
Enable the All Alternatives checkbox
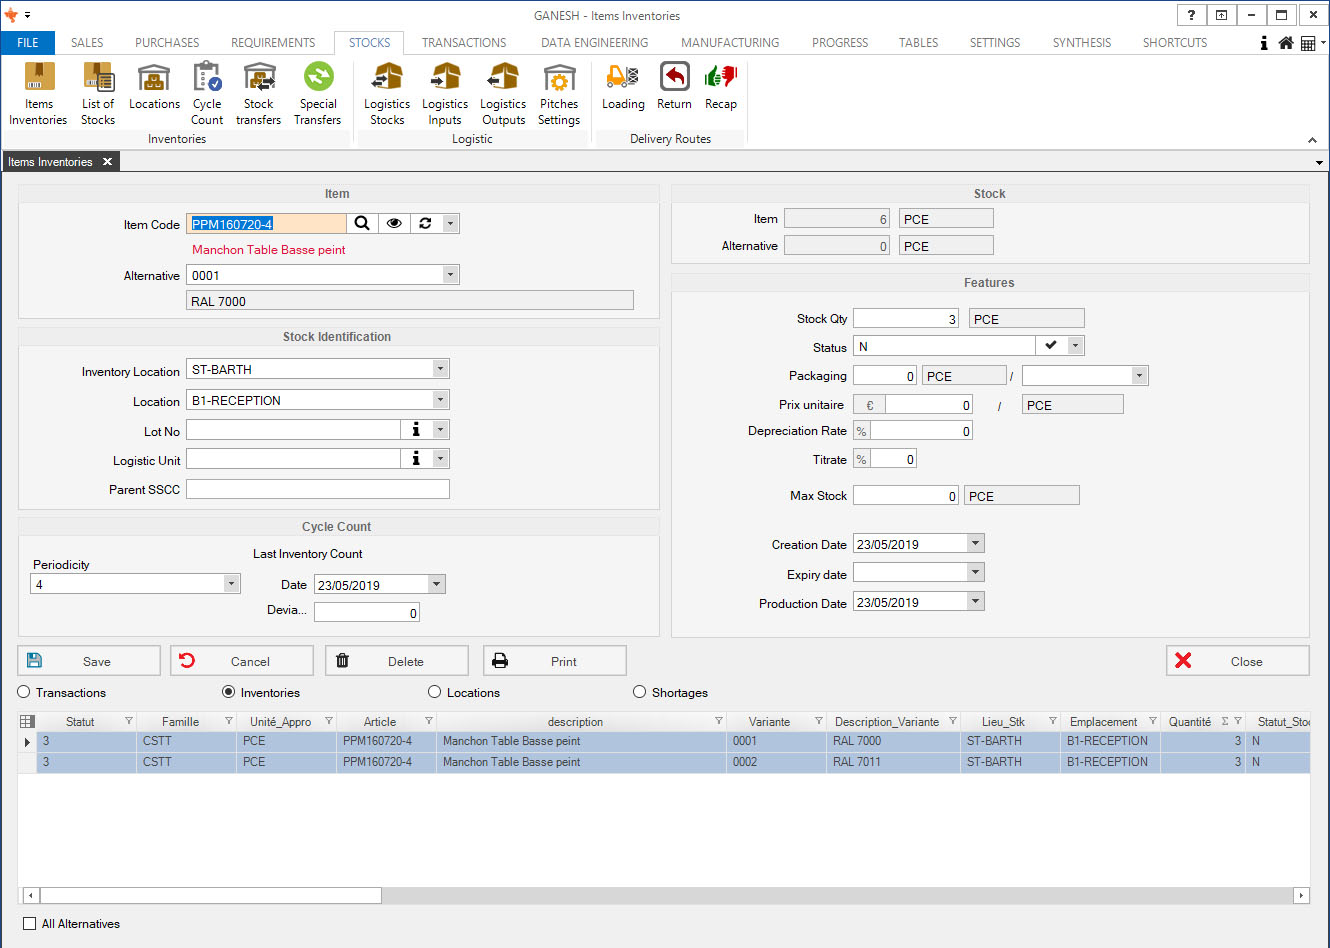(x=30, y=924)
